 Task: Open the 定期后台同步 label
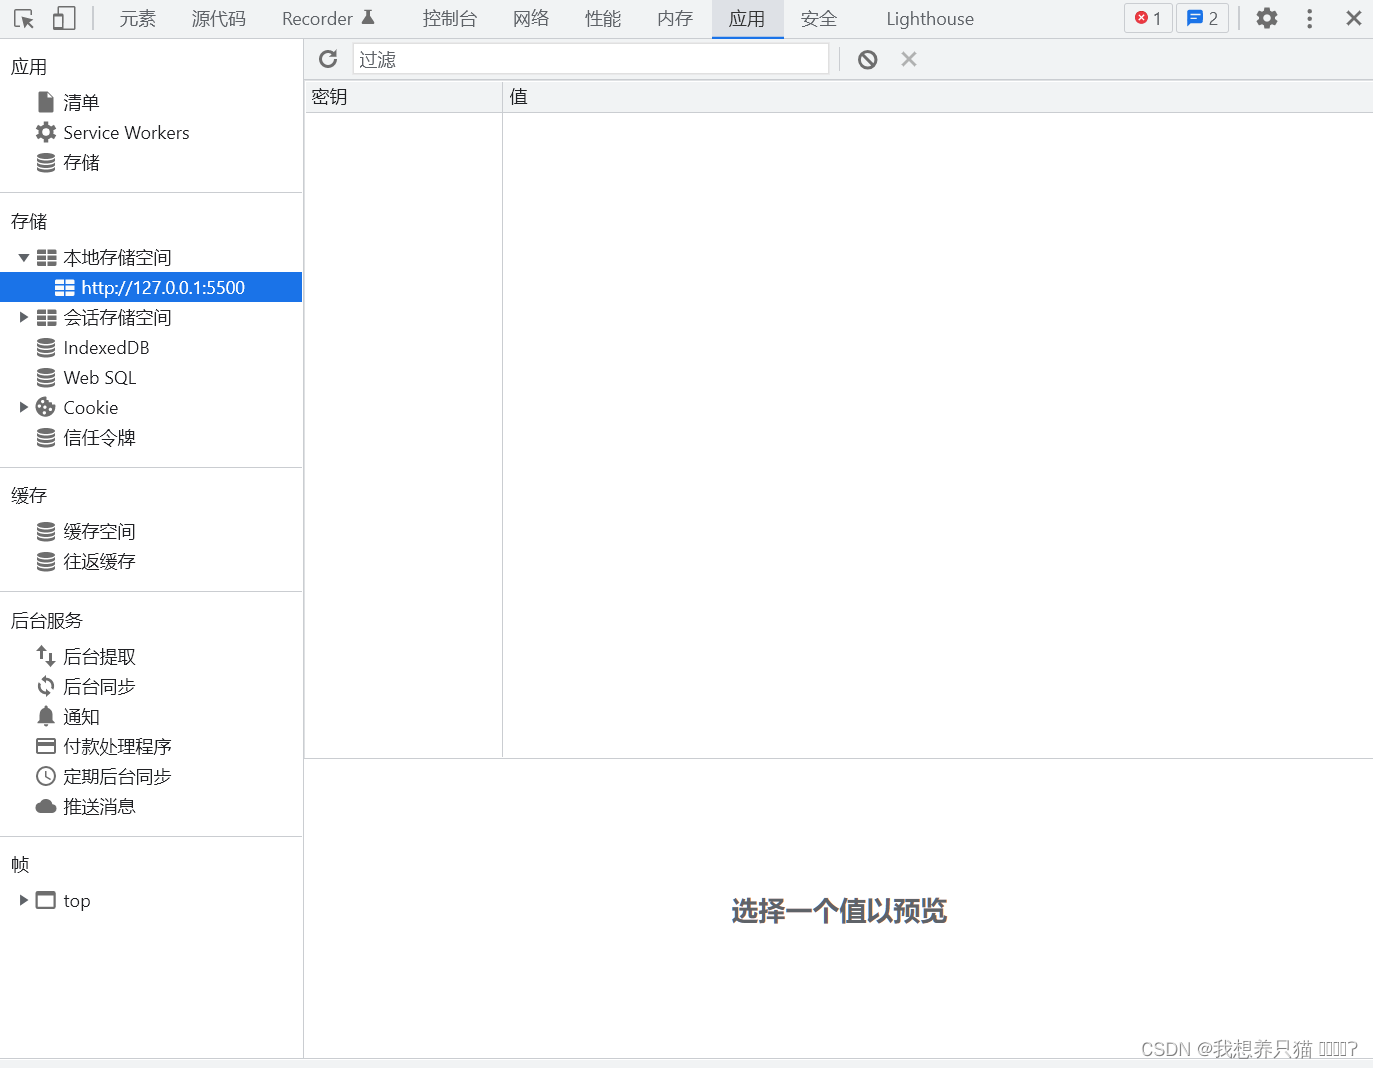(117, 776)
